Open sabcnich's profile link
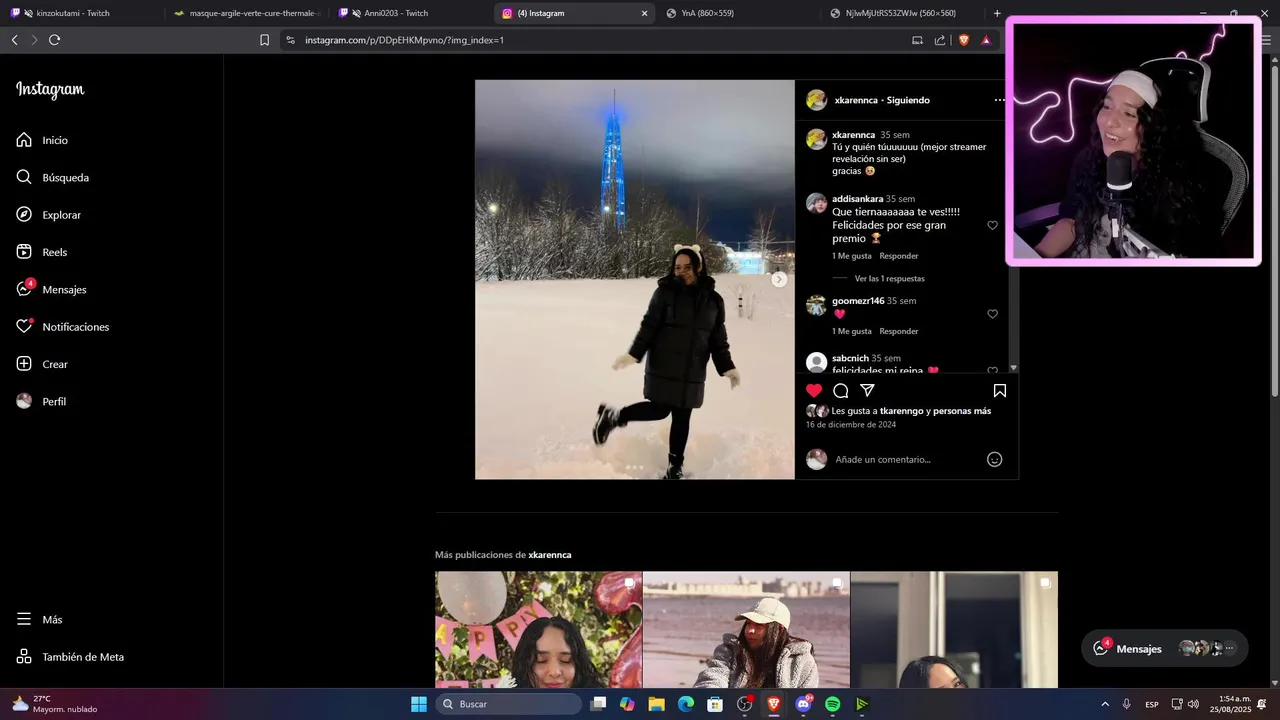 [x=850, y=358]
